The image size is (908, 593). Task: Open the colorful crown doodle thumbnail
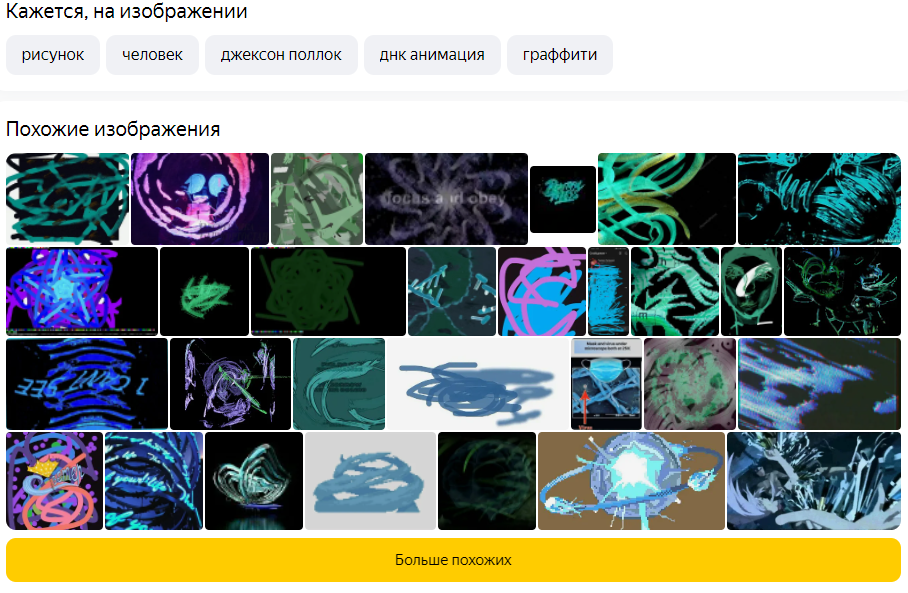point(54,481)
